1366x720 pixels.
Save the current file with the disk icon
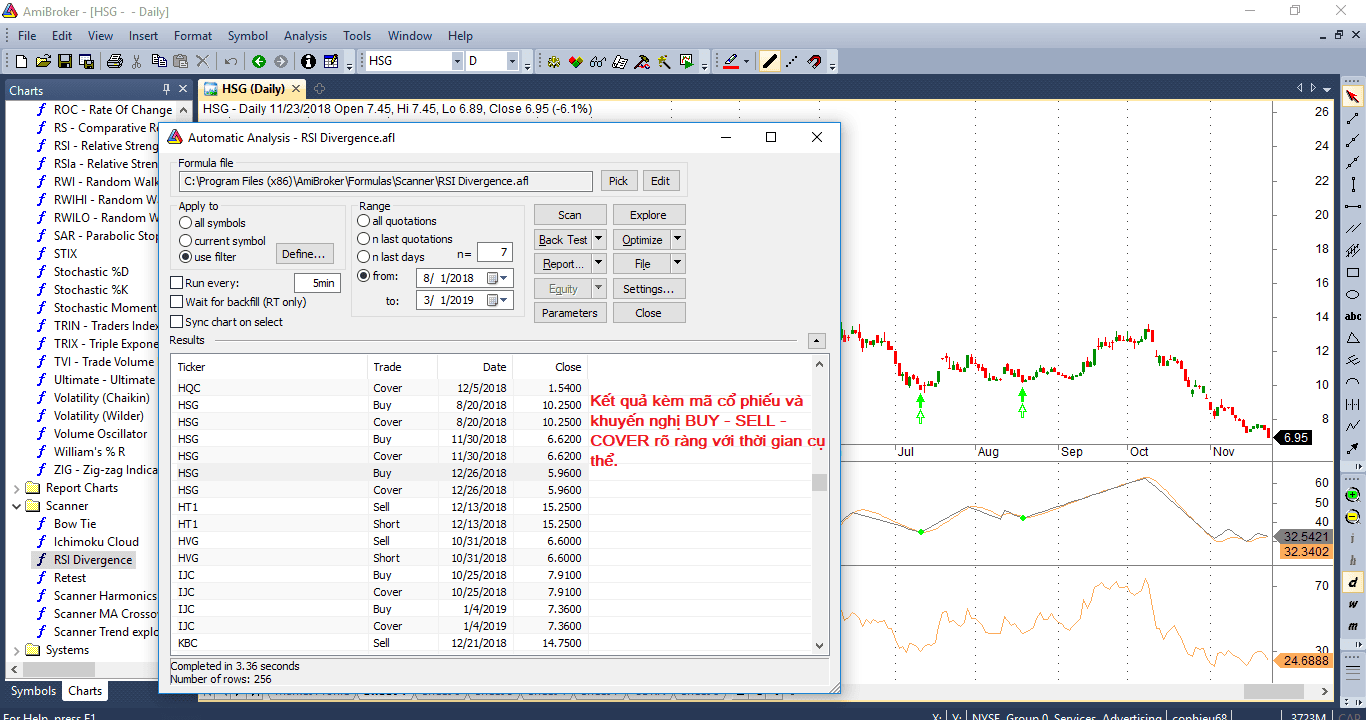[65, 62]
